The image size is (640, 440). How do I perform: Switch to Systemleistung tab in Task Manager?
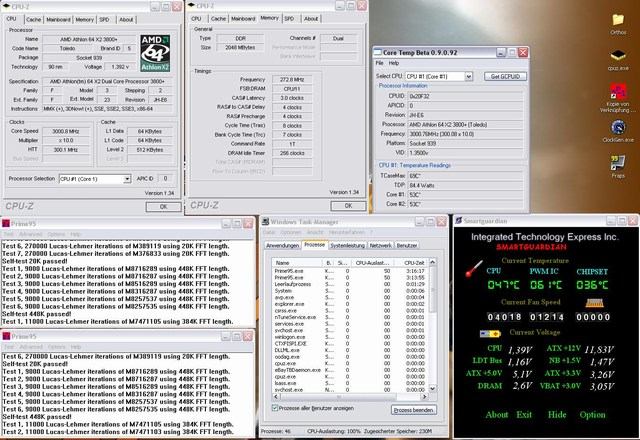(347, 245)
